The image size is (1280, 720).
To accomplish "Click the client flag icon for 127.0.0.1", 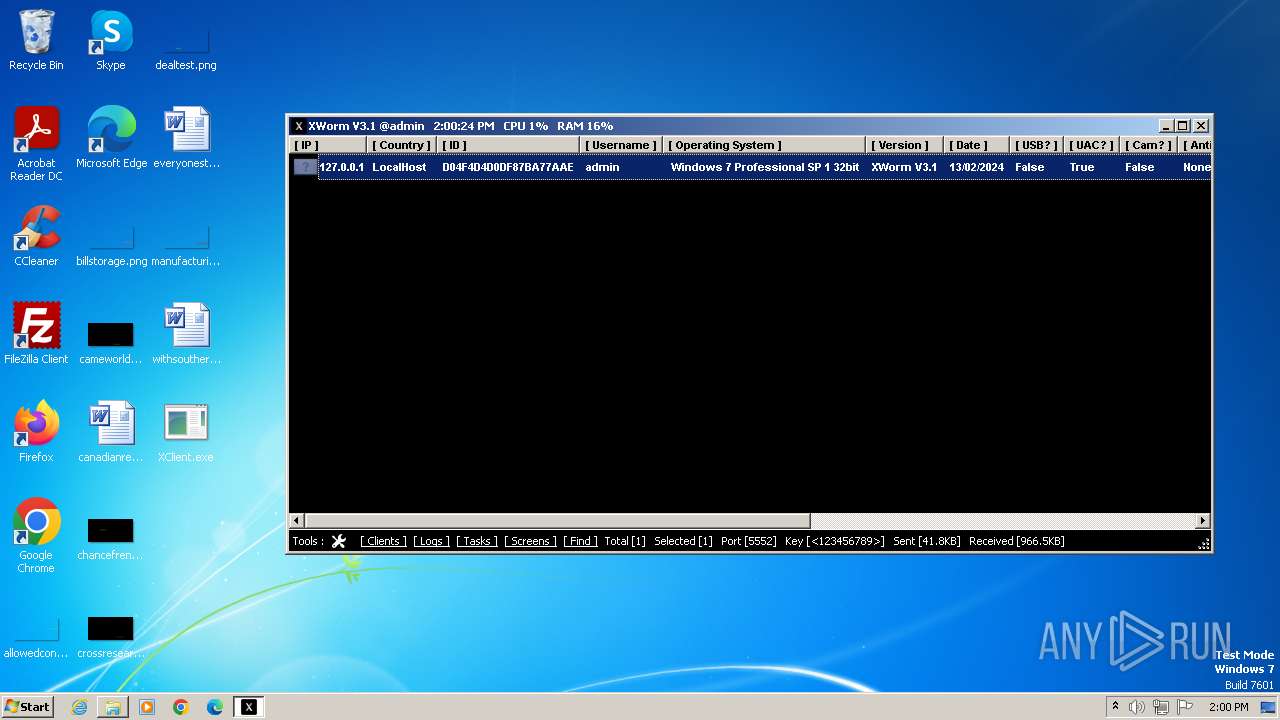I will 304,167.
